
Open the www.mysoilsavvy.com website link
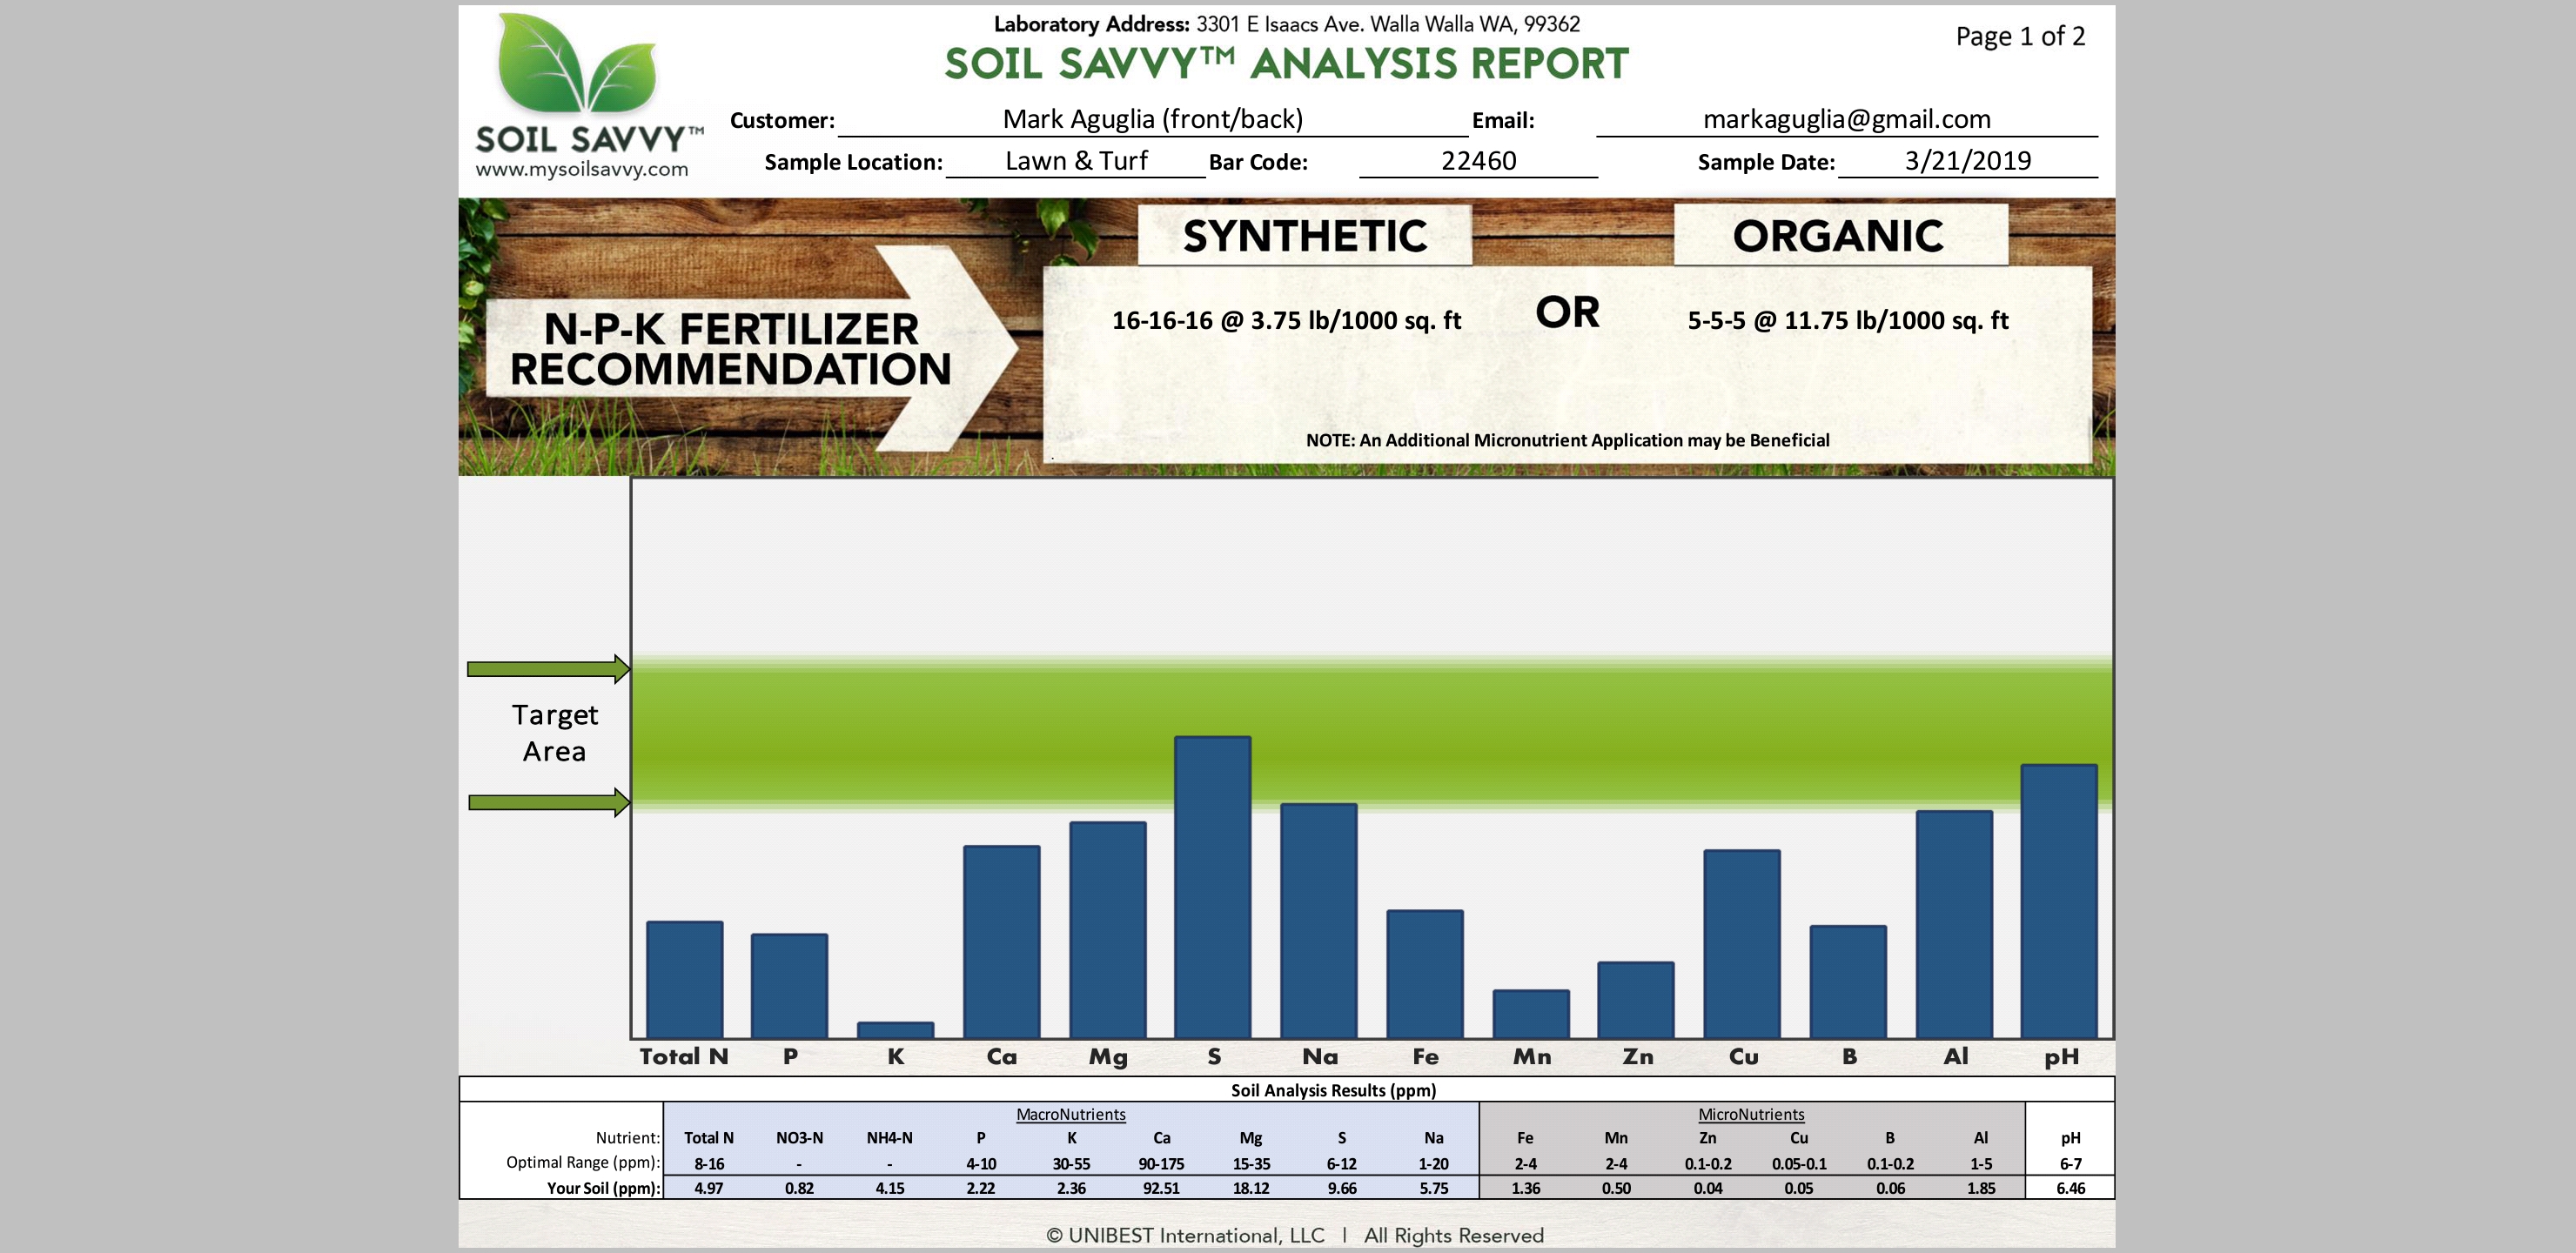[582, 169]
